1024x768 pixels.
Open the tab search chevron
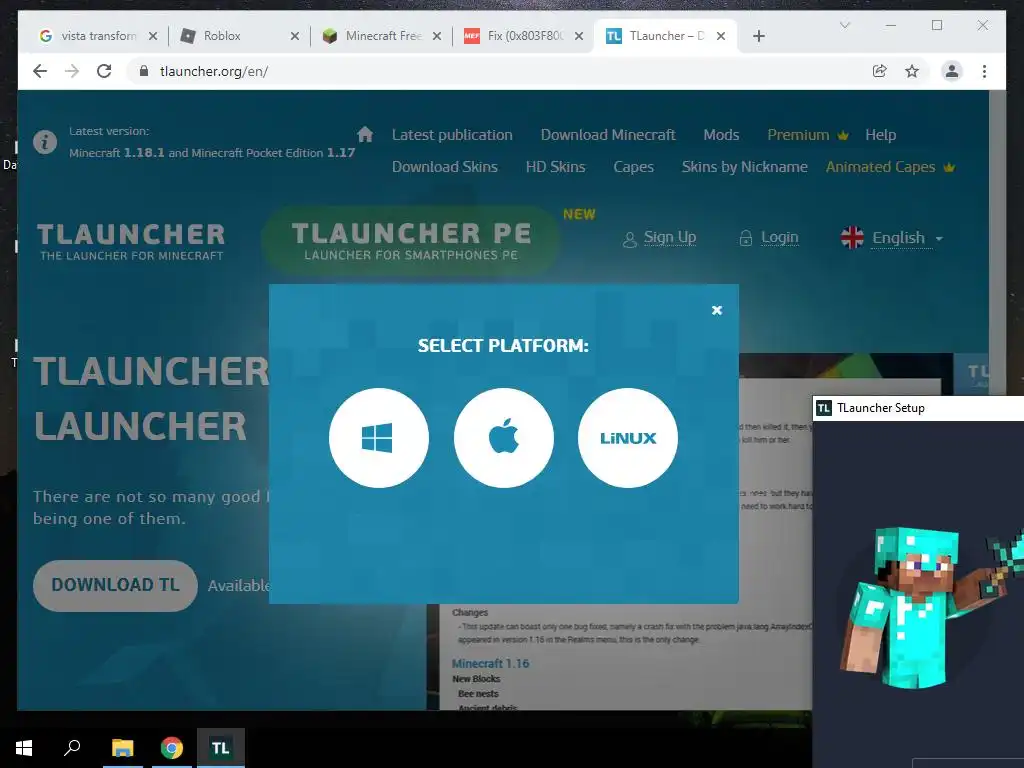tap(844, 25)
